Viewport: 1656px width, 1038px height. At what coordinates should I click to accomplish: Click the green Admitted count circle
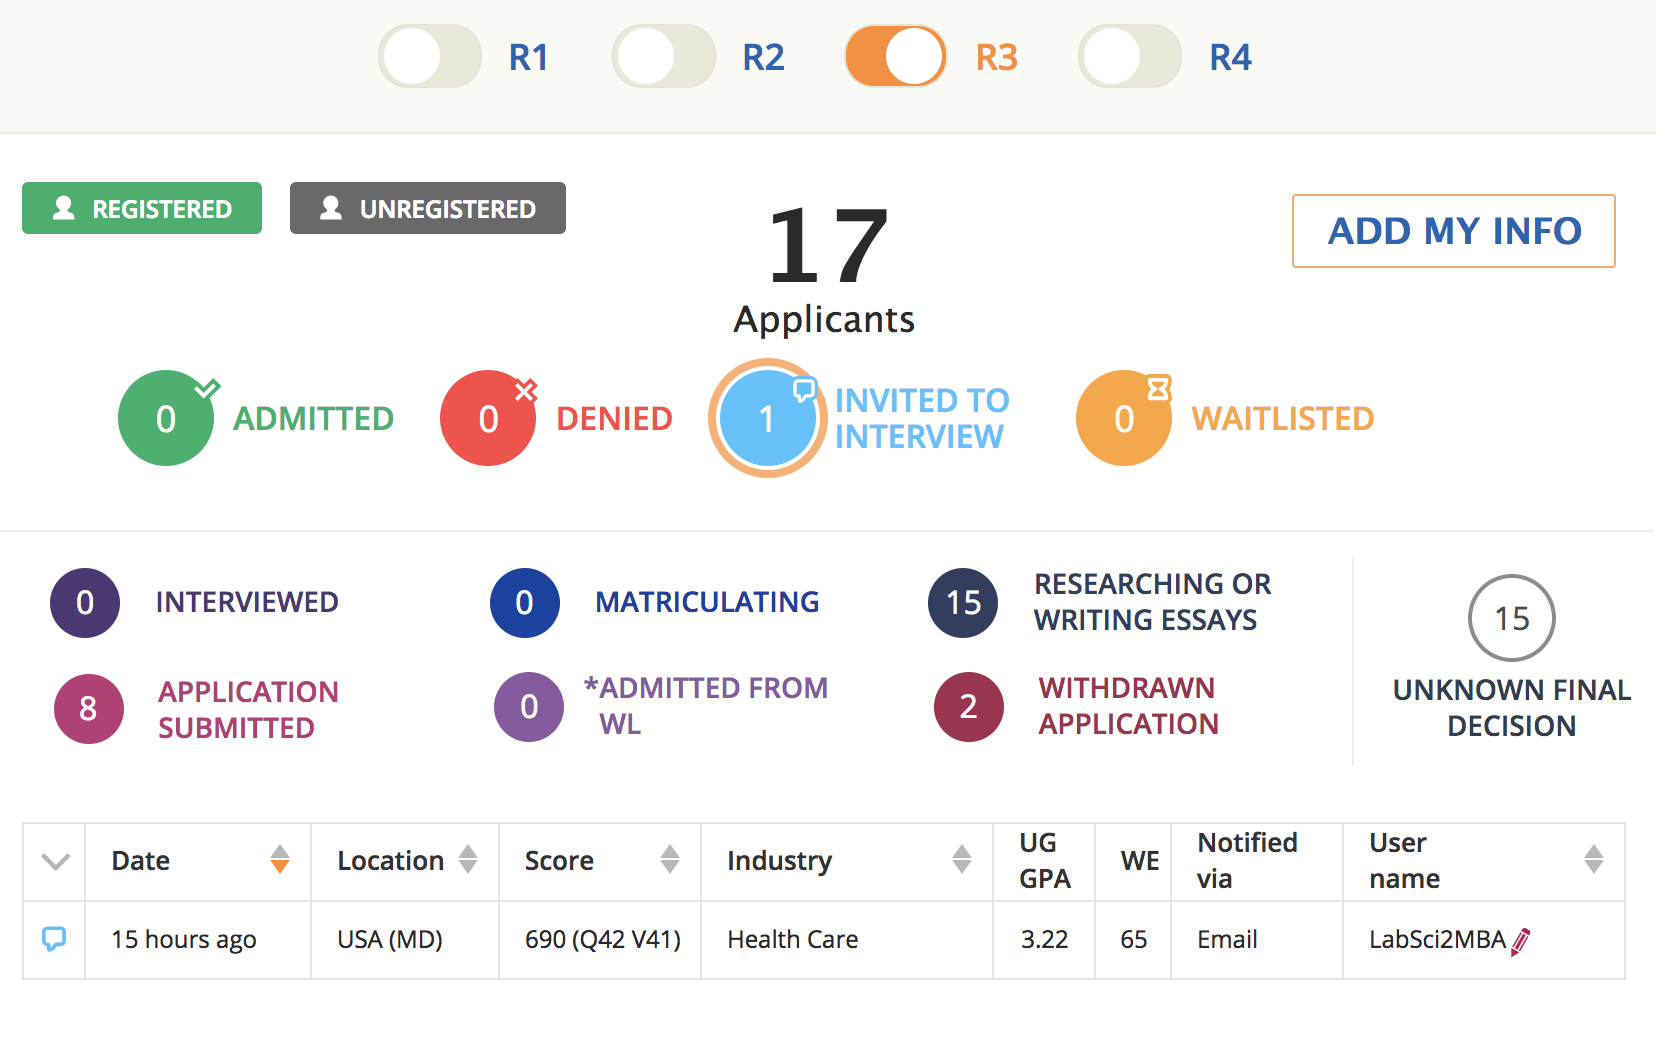(x=166, y=418)
